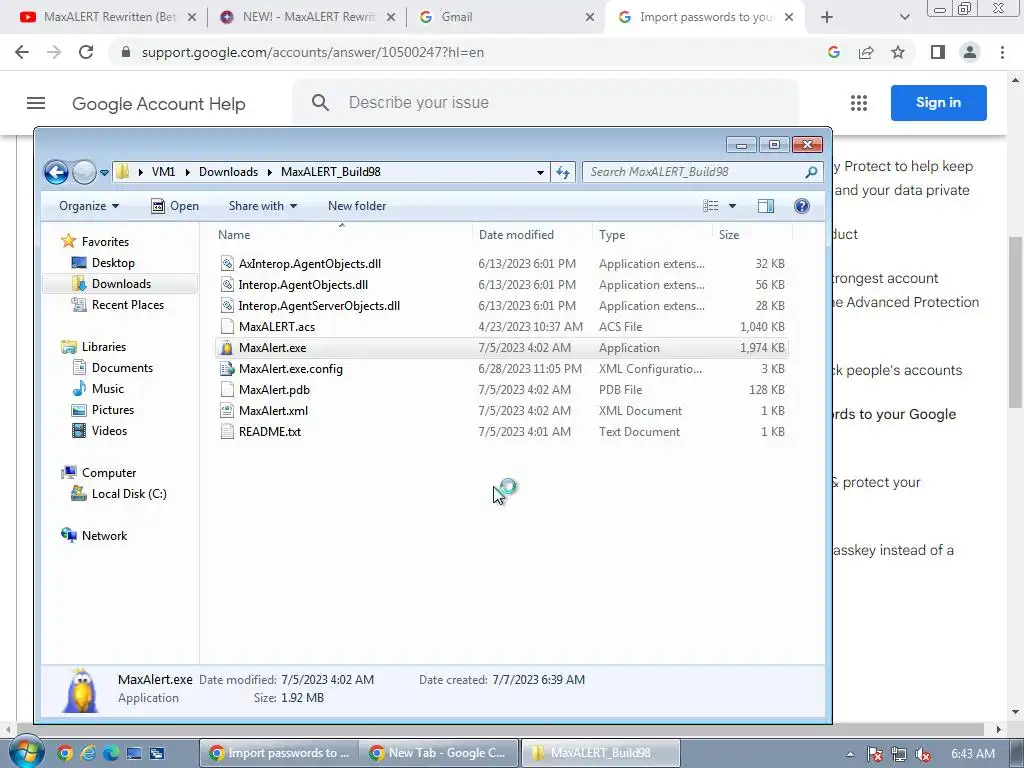Select Network in the navigation pane

[x=94, y=536]
